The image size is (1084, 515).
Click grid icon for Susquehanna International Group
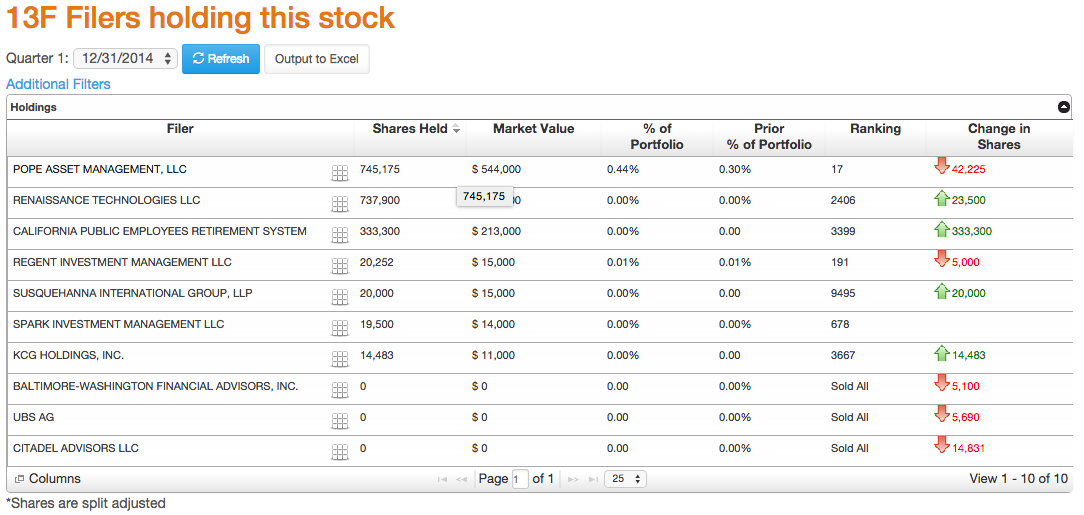pyautogui.click(x=339, y=297)
